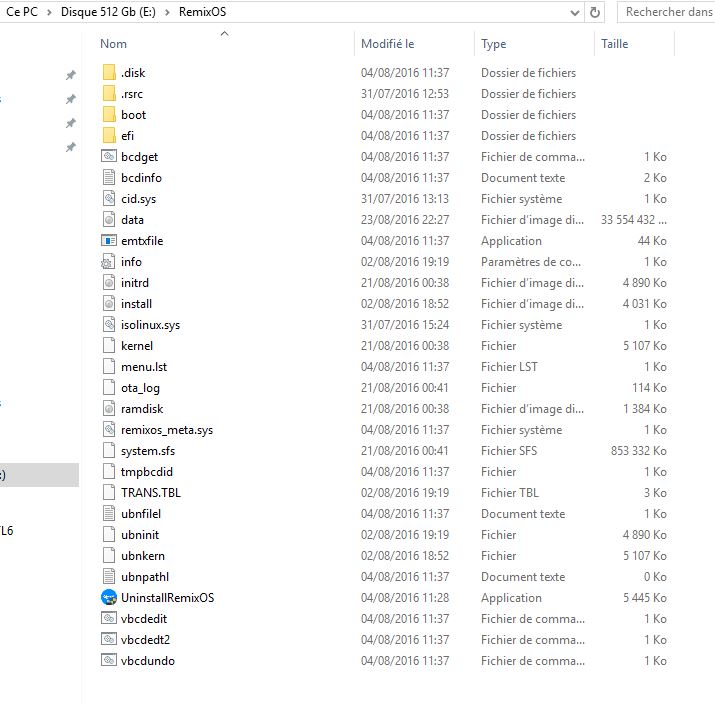
Task: Select the isolinux.sys file icon
Action: pyautogui.click(x=109, y=324)
